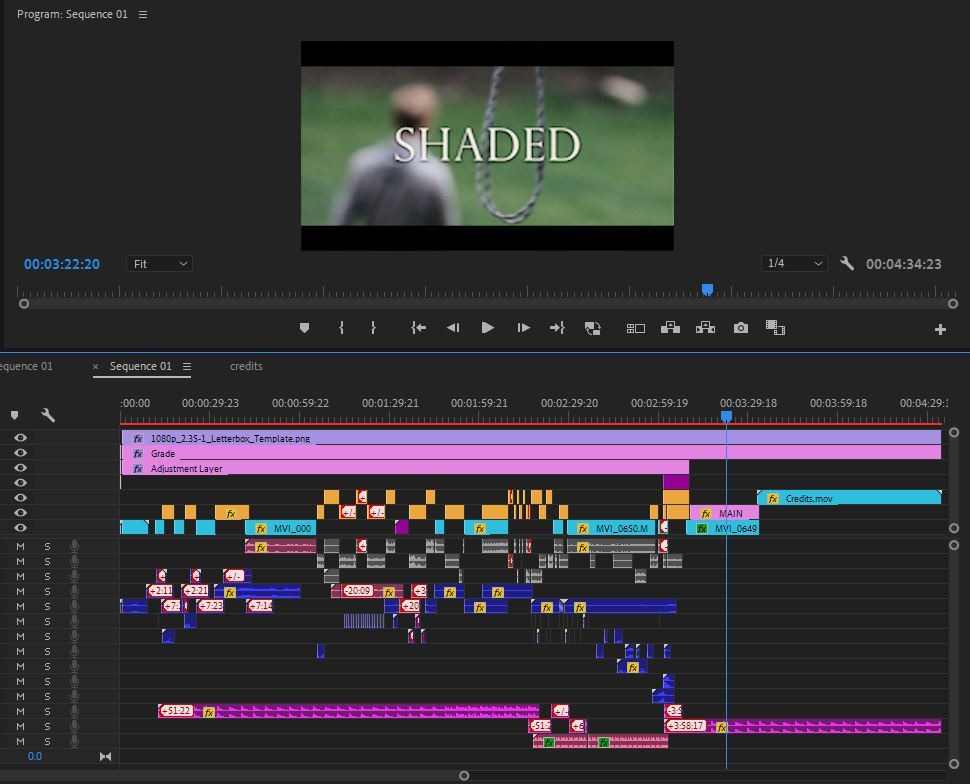The height and width of the screenshot is (784, 970).
Task: Click the Mark In bracket icon
Action: (341, 328)
